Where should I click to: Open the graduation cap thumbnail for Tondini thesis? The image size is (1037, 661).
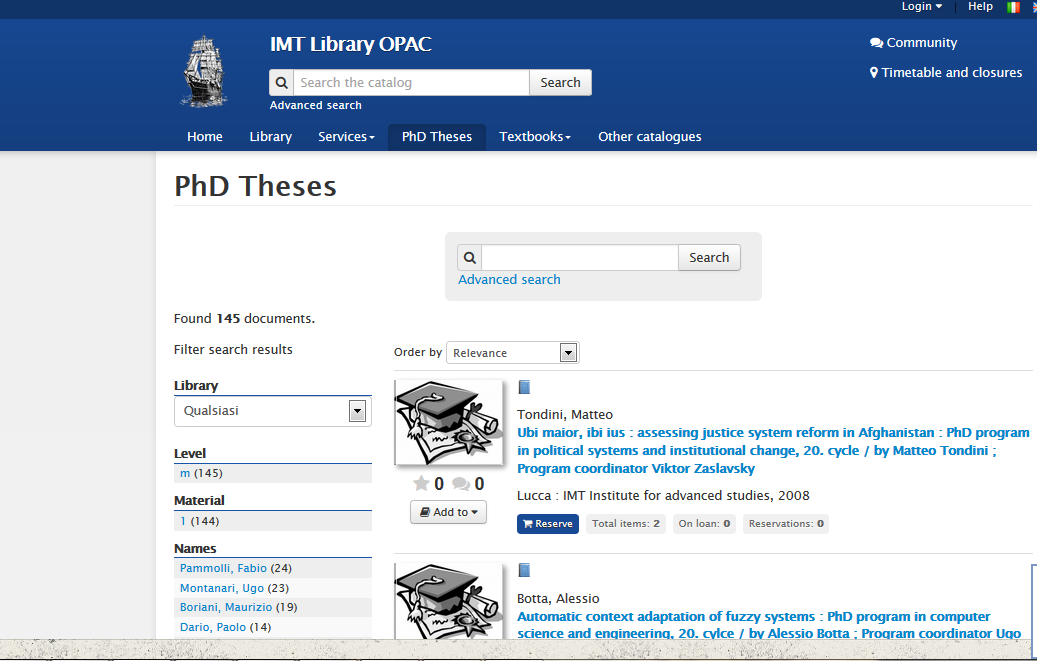tap(449, 422)
